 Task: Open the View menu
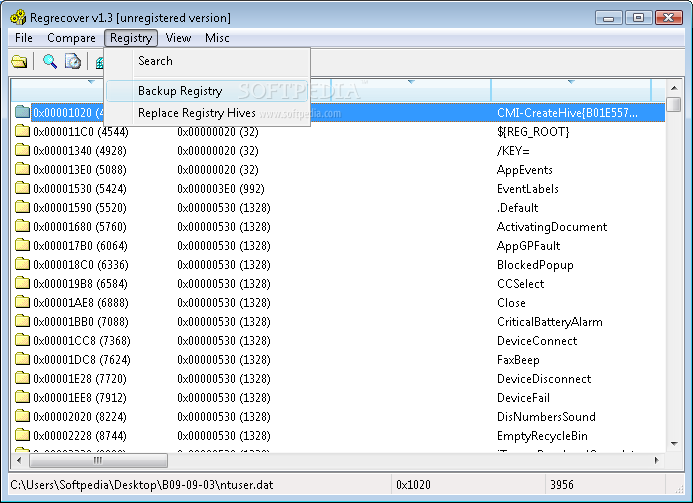pos(178,38)
